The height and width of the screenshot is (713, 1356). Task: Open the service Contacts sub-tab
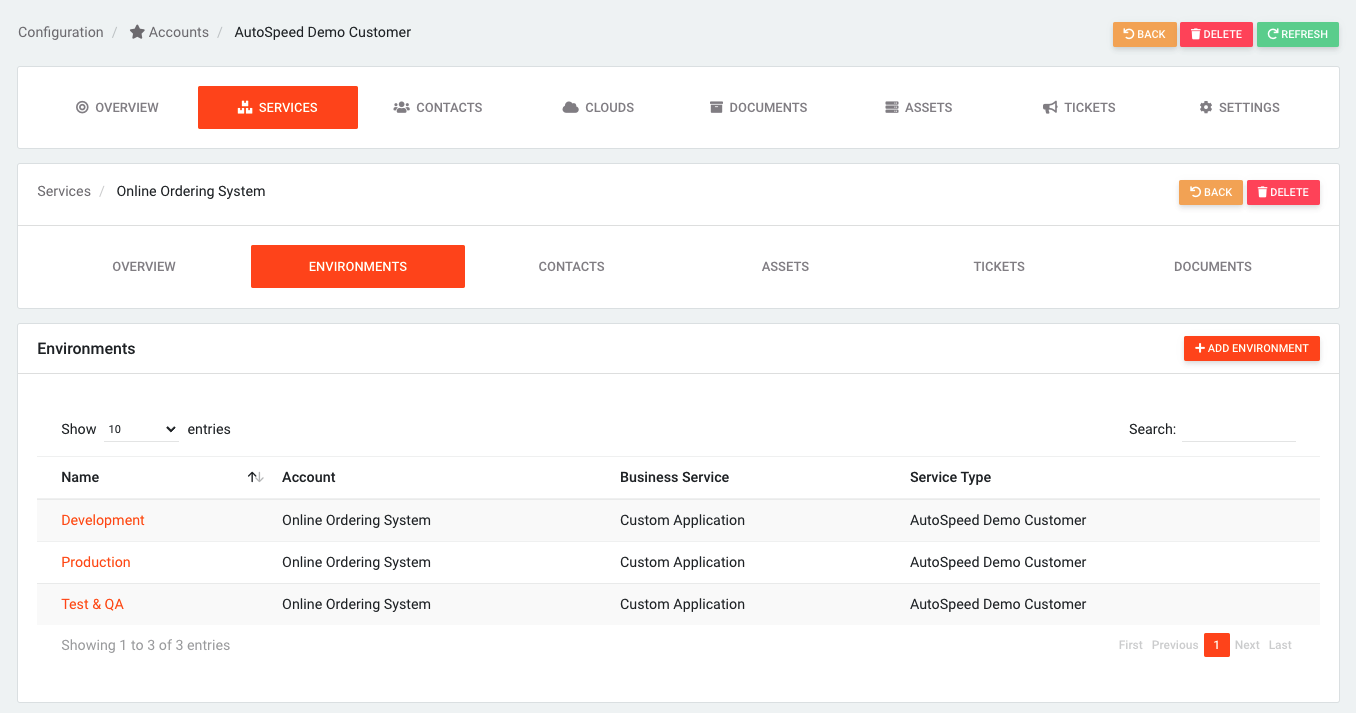571,267
